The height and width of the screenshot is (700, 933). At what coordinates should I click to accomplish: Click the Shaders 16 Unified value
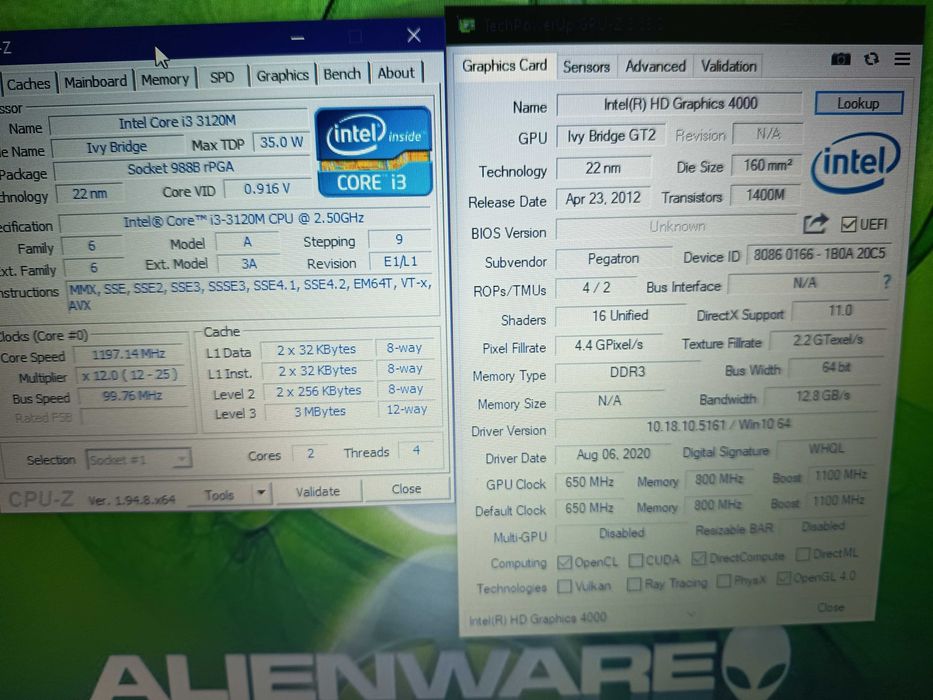[x=619, y=315]
